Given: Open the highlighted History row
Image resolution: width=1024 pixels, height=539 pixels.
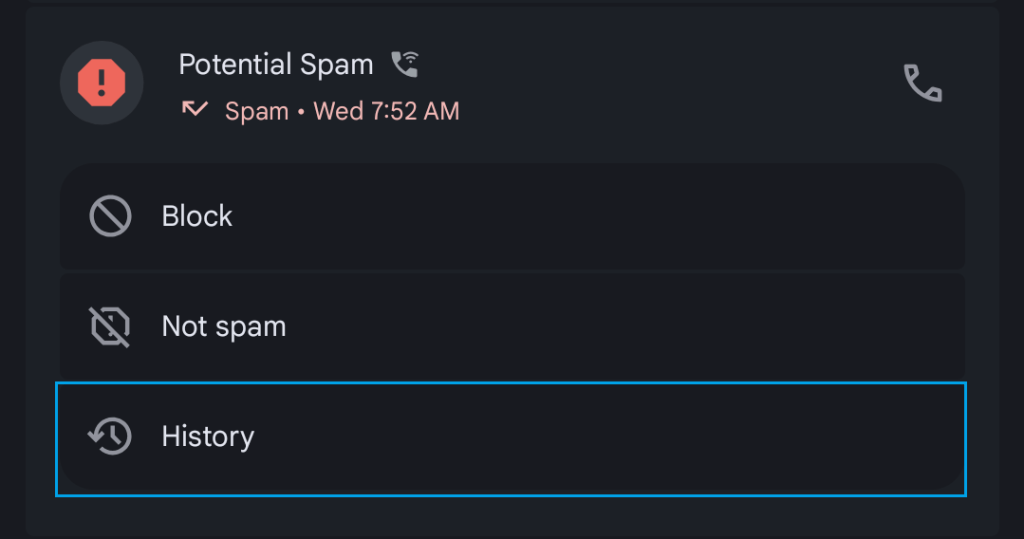Looking at the screenshot, I should click(512, 438).
